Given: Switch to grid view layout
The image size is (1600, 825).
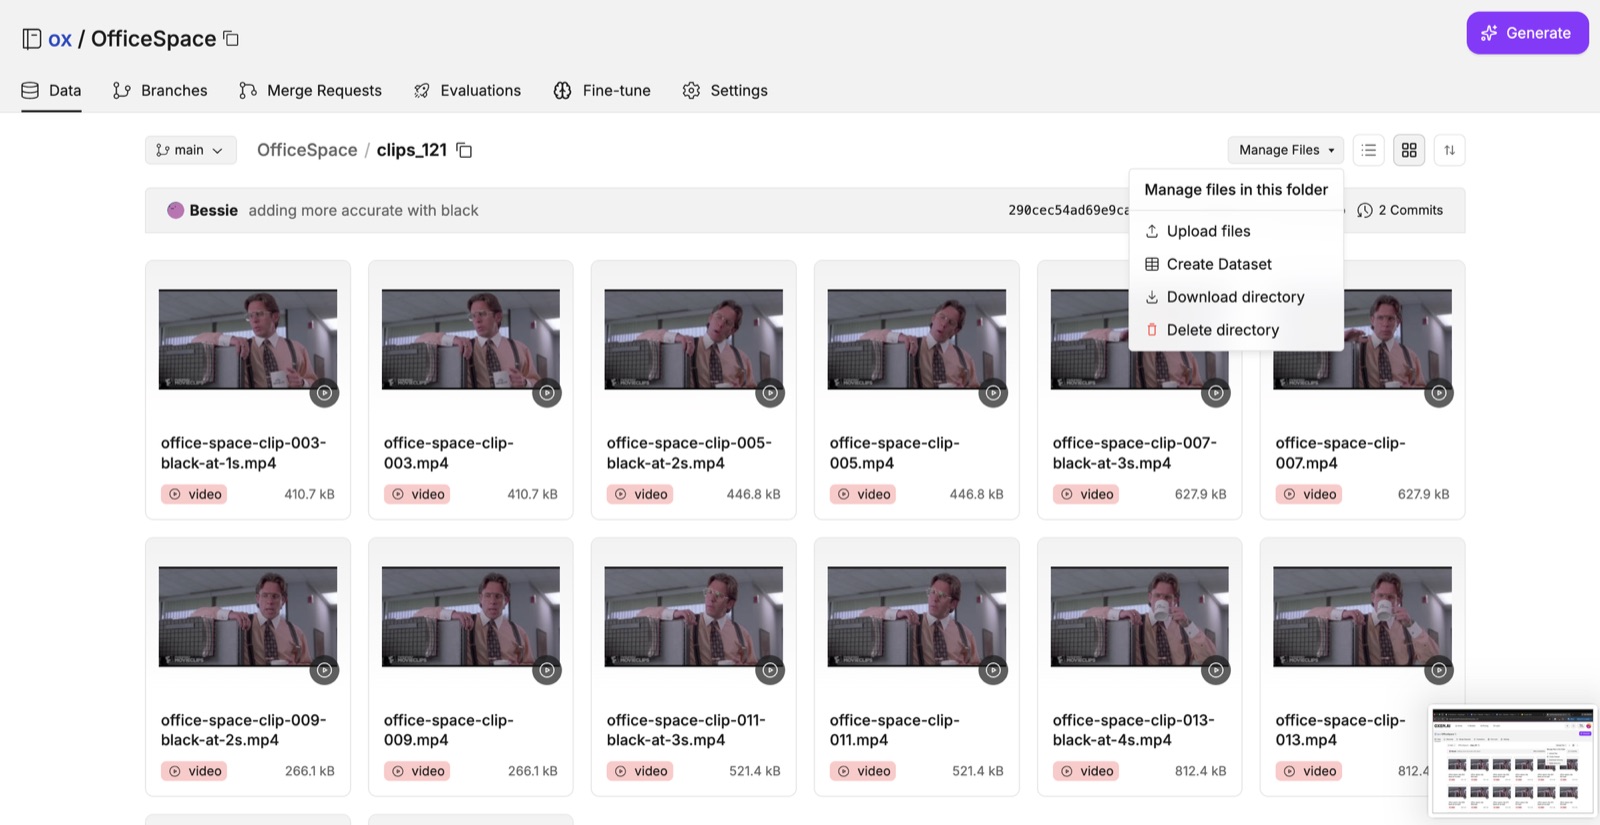Looking at the screenshot, I should coord(1409,150).
